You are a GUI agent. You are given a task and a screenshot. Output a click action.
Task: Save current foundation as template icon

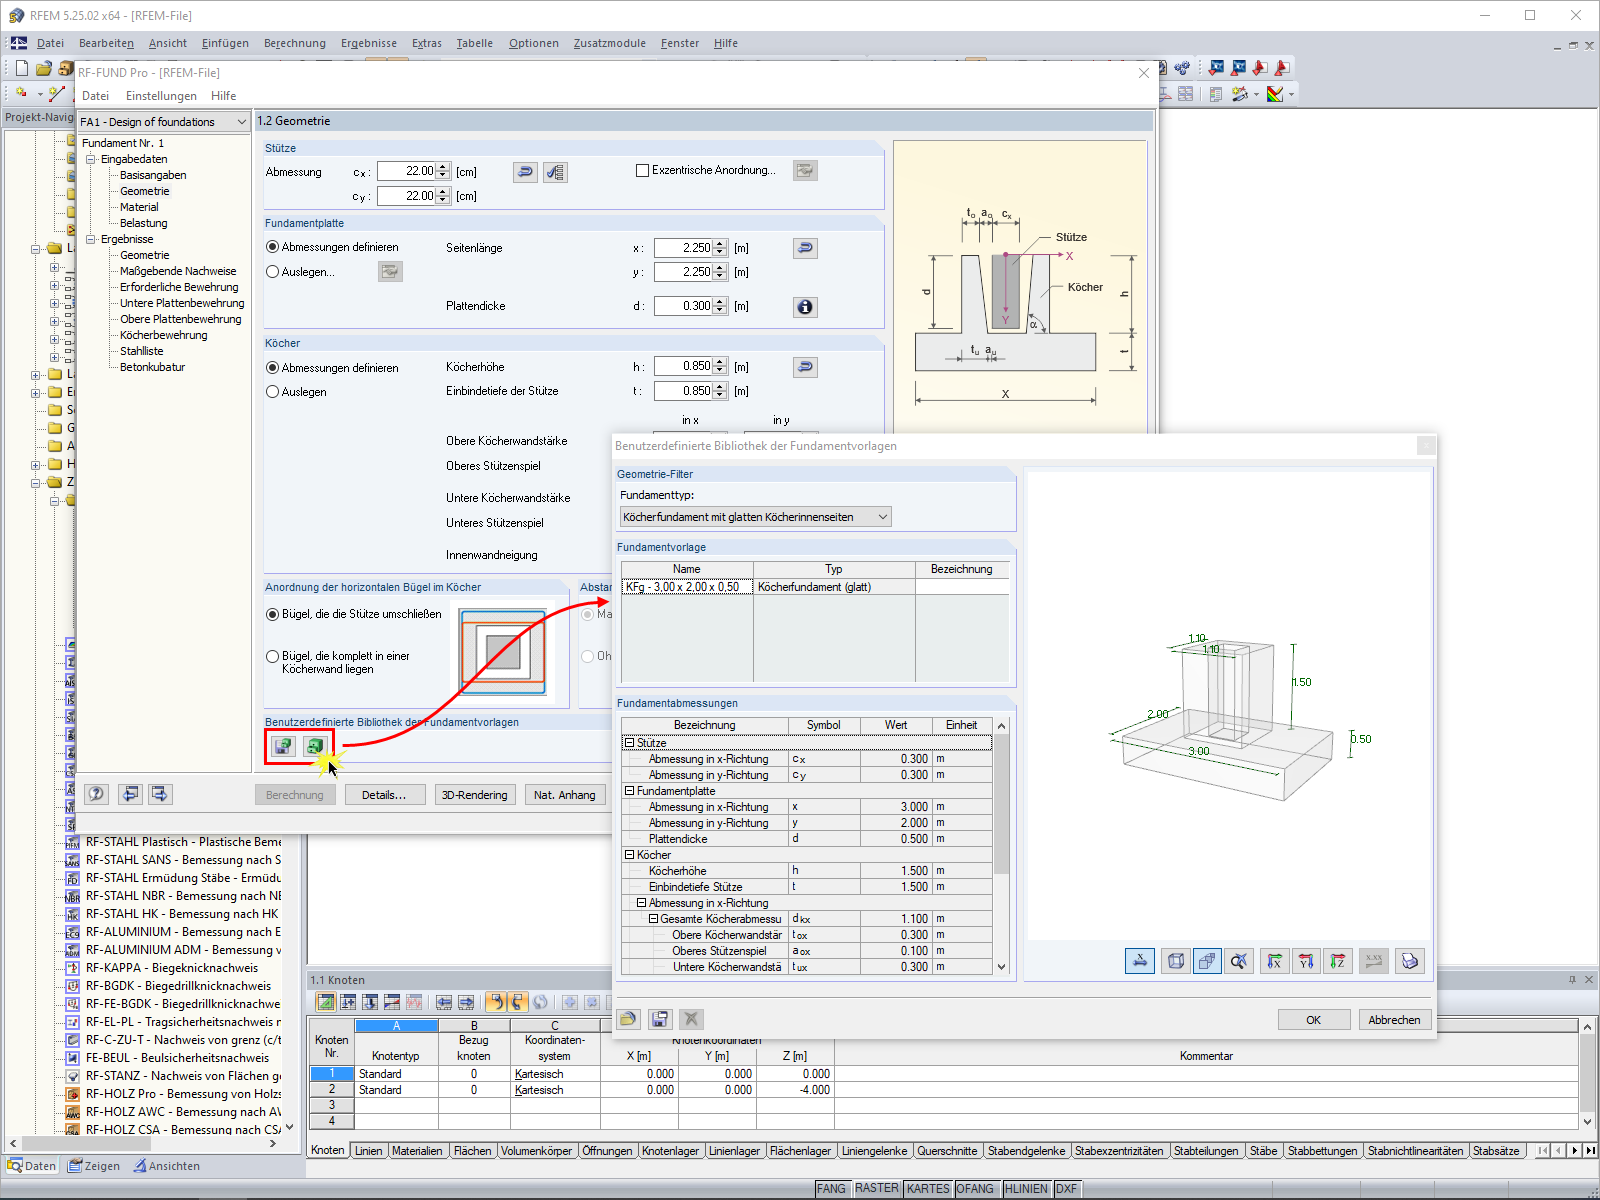coord(284,746)
